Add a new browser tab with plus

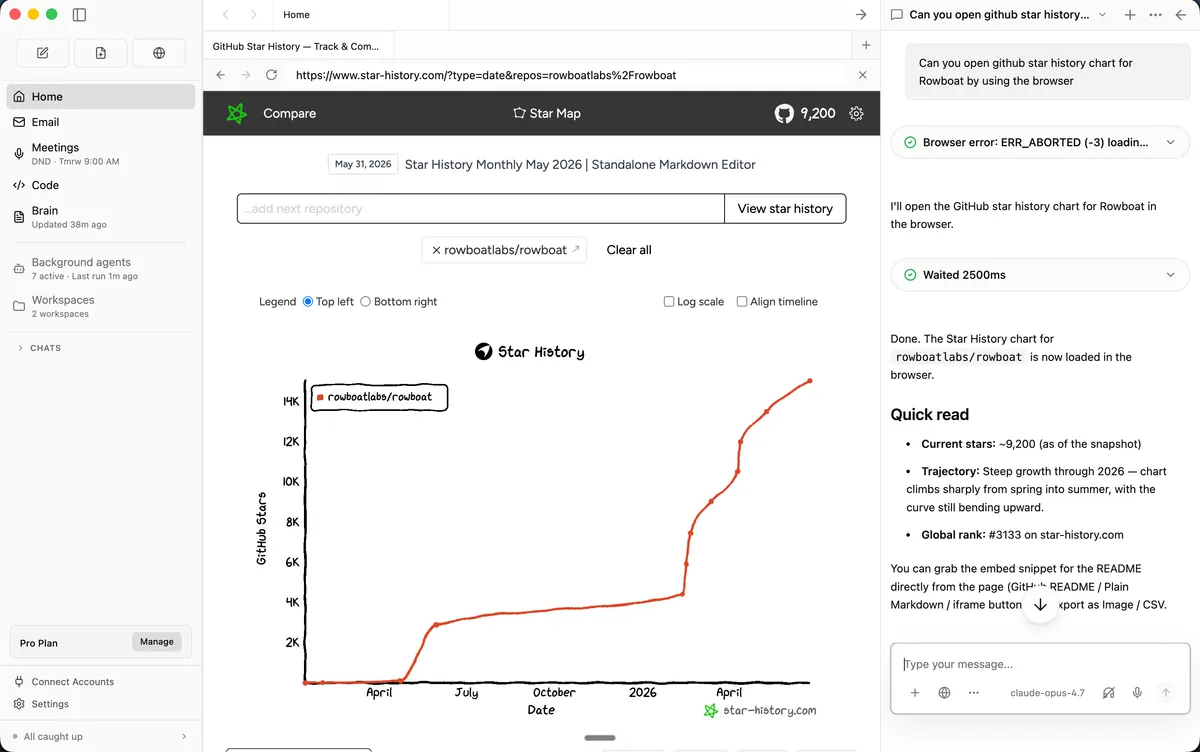coord(866,45)
